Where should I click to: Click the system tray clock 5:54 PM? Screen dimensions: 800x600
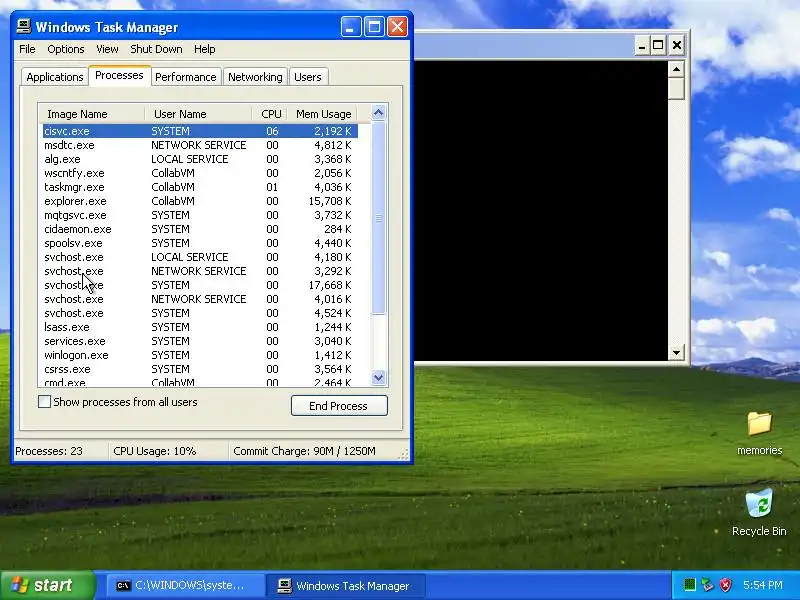click(x=762, y=585)
